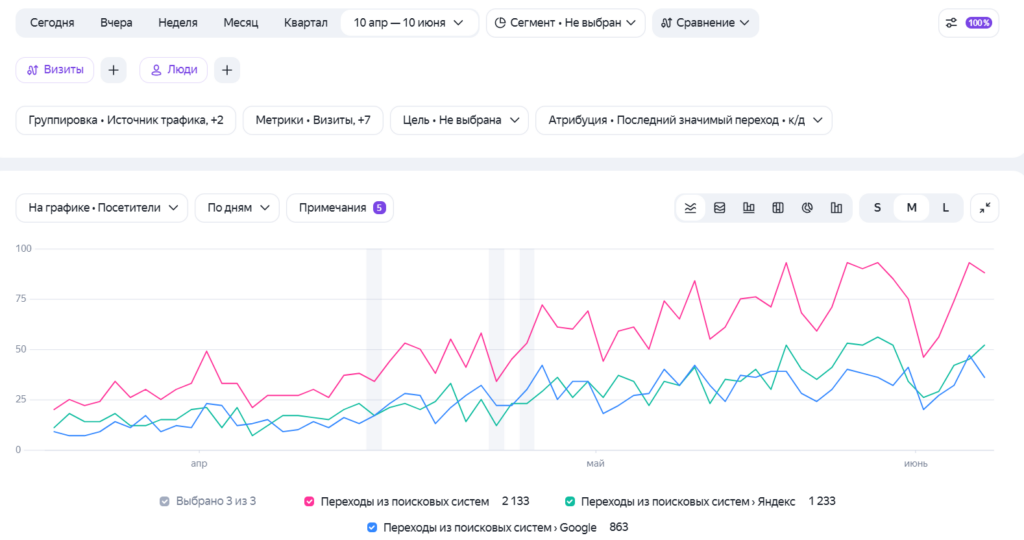This screenshot has width=1024, height=540.
Task: Uncheck the blue Google series checkbox
Action: 372,528
